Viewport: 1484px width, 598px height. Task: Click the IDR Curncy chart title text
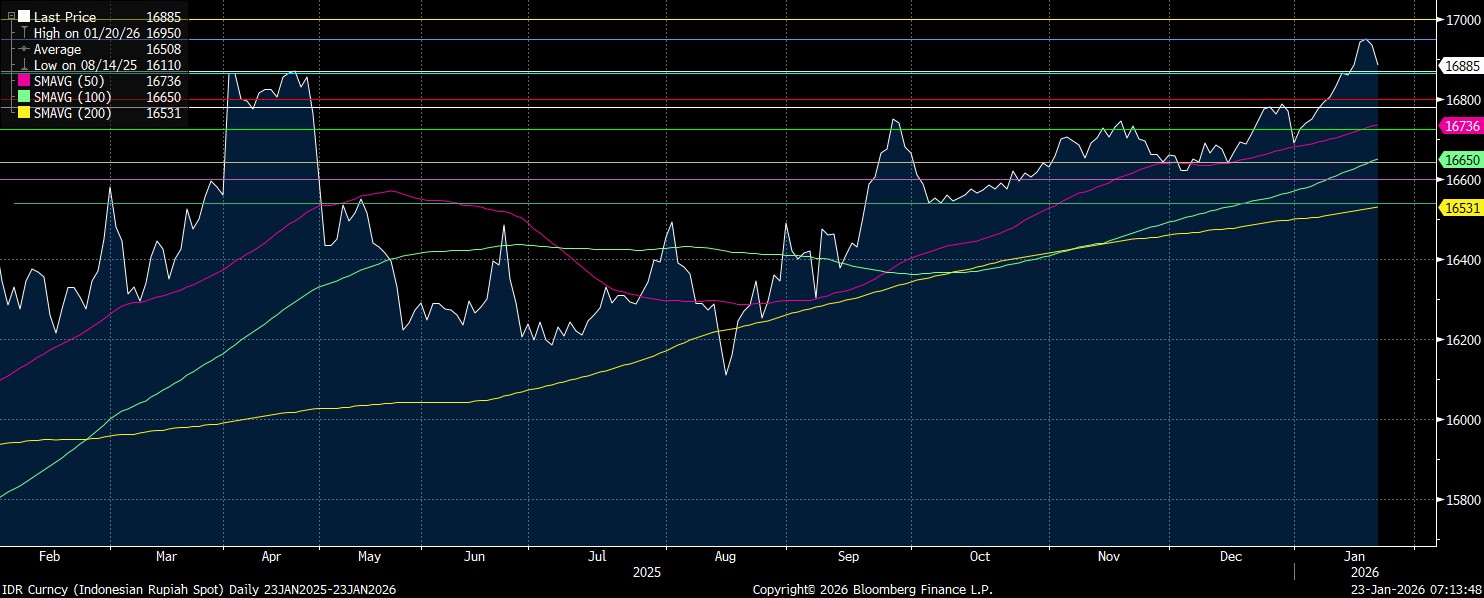pyautogui.click(x=198, y=589)
